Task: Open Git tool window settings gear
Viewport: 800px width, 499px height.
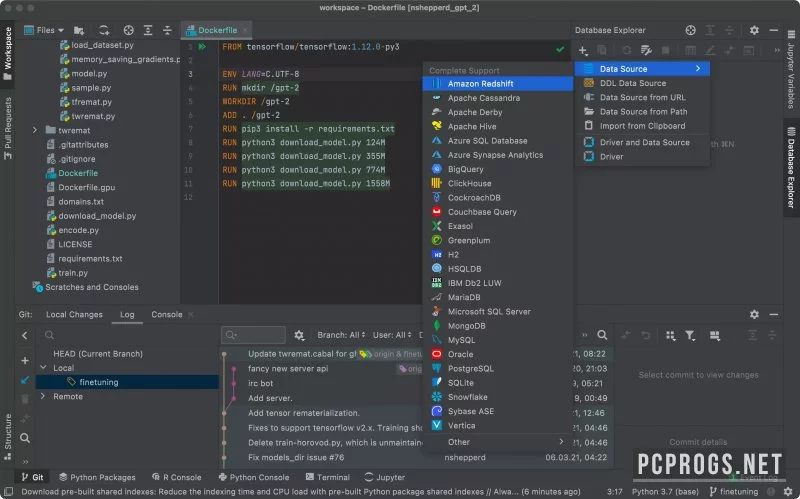Action: coord(754,314)
